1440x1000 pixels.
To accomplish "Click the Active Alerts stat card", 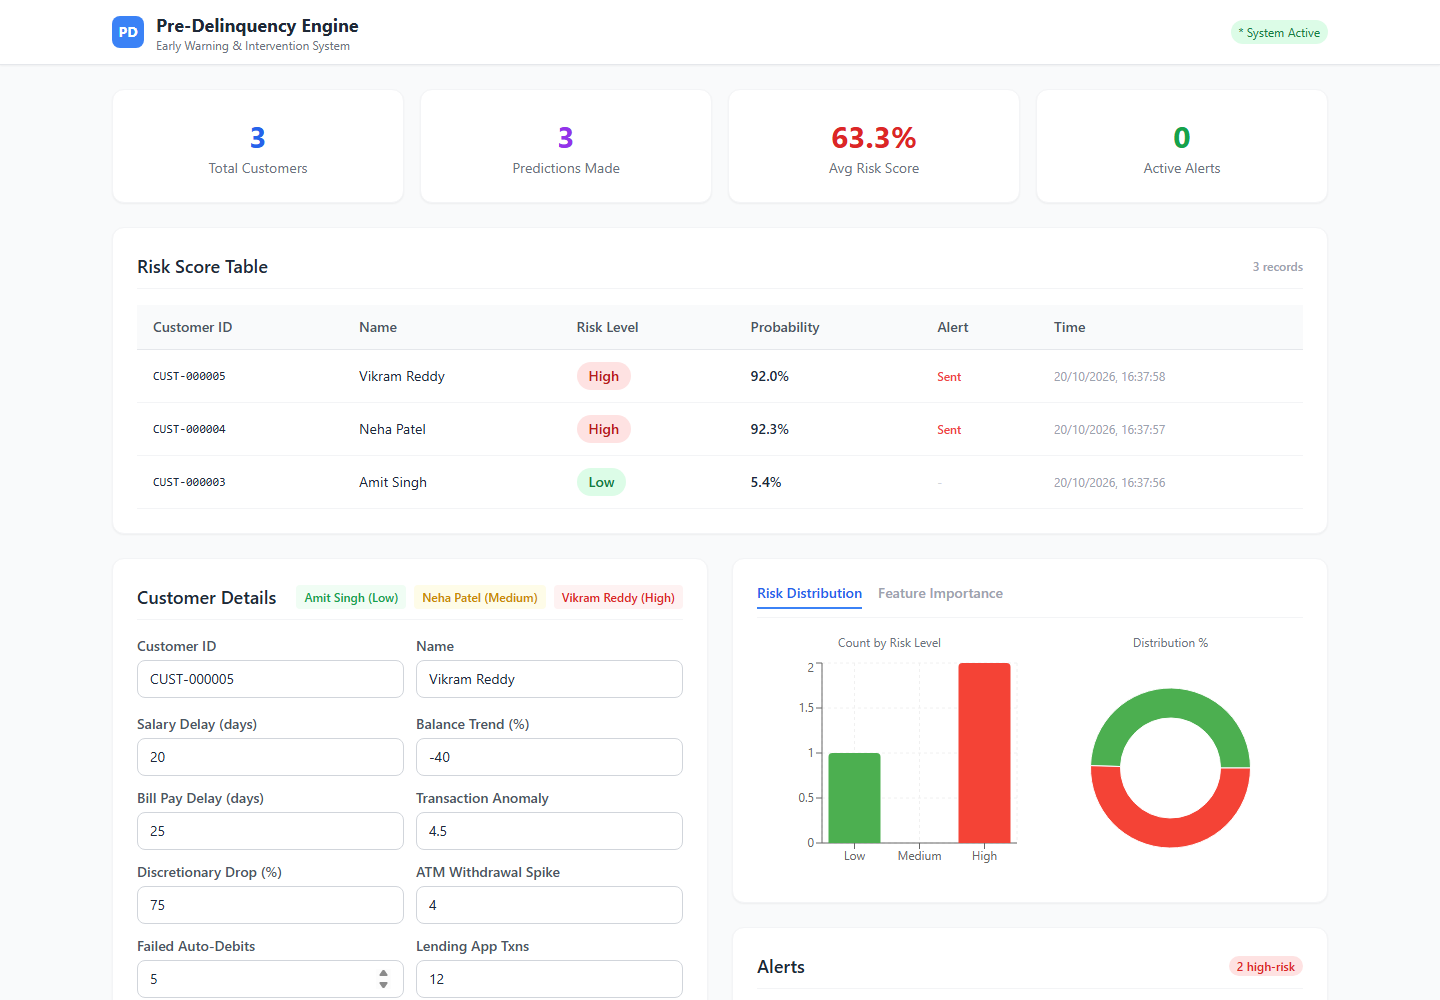I will [1182, 147].
